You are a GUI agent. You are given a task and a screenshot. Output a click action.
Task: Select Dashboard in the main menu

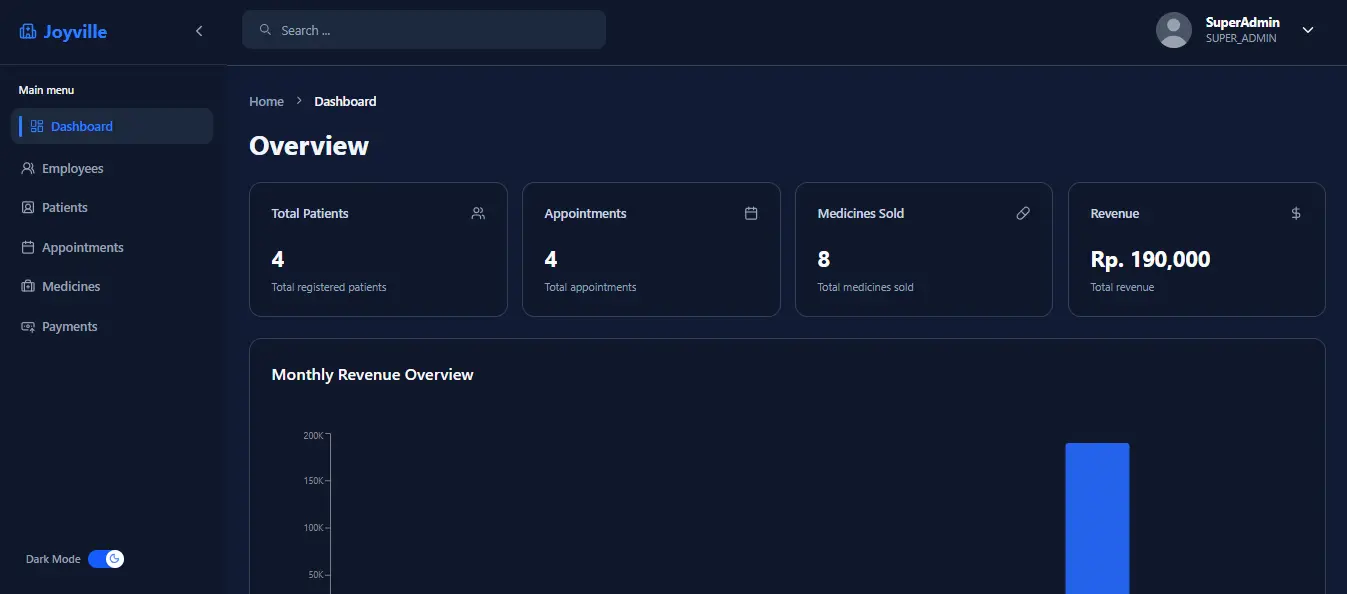click(x=82, y=127)
